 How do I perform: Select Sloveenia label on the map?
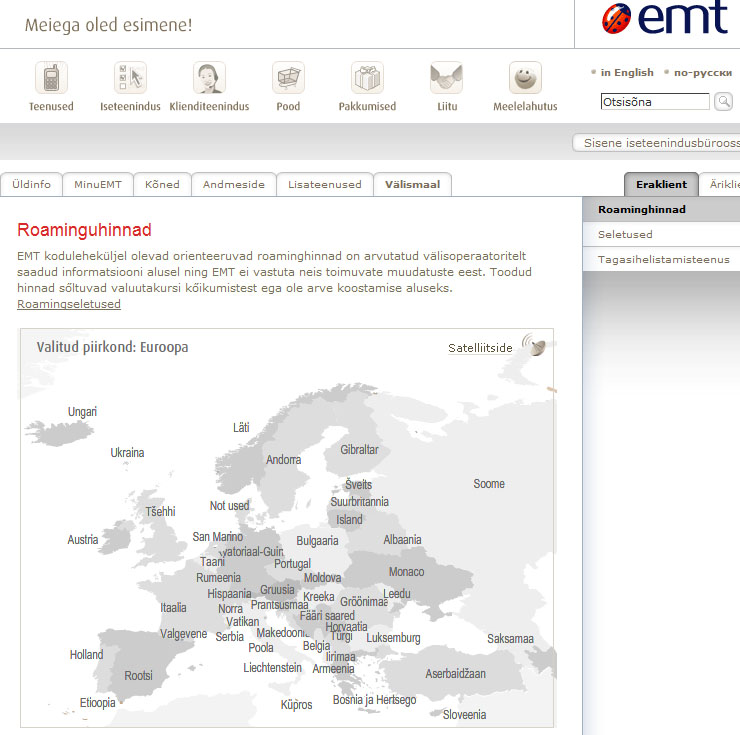pos(464,715)
